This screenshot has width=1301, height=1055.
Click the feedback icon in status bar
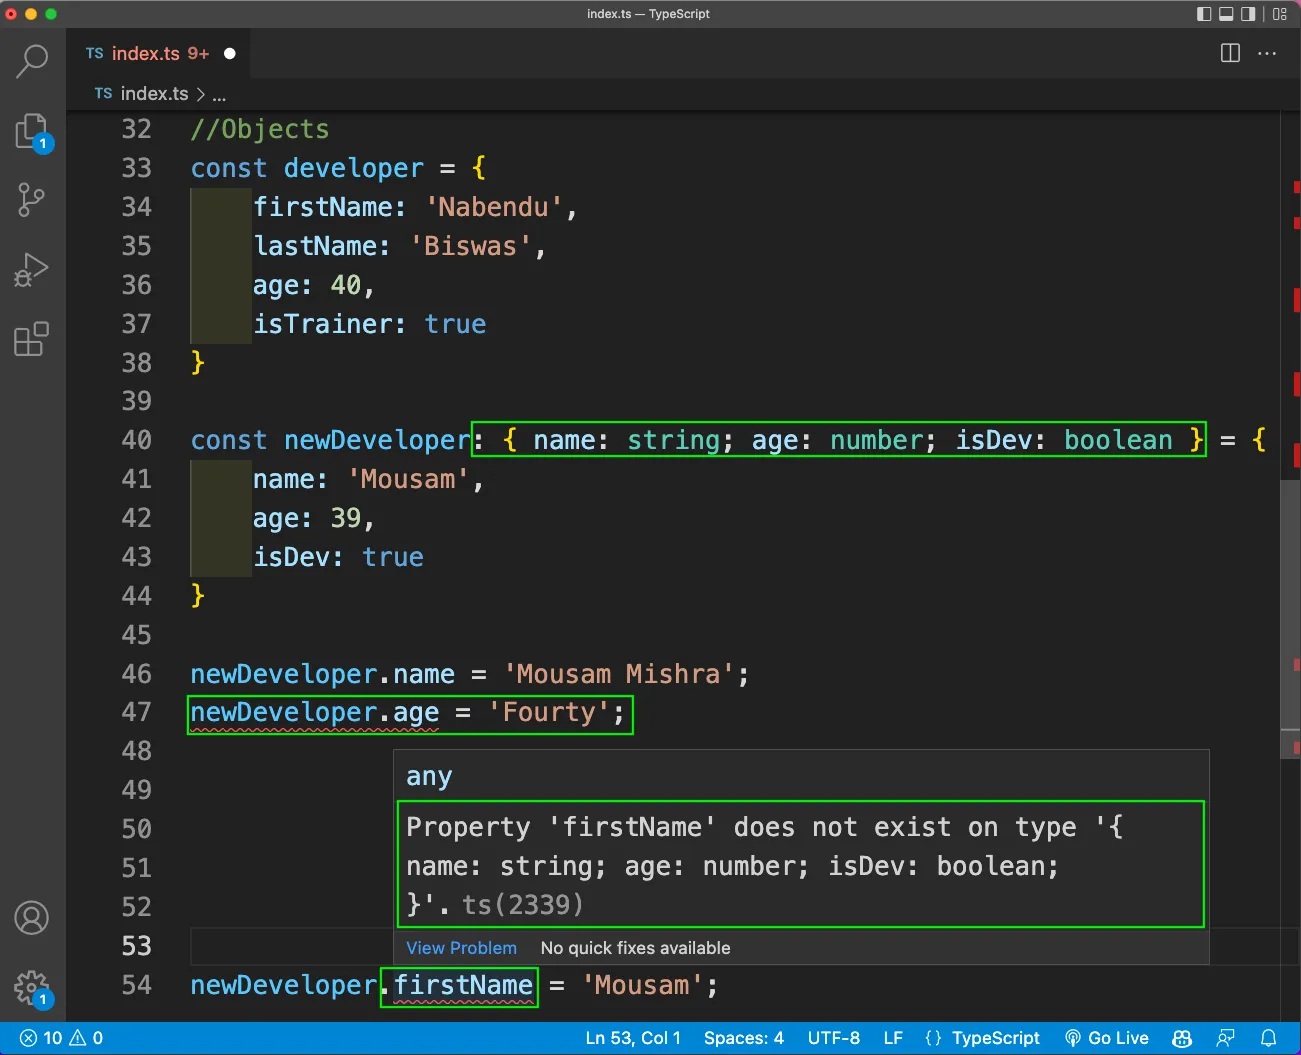coord(1225,1038)
